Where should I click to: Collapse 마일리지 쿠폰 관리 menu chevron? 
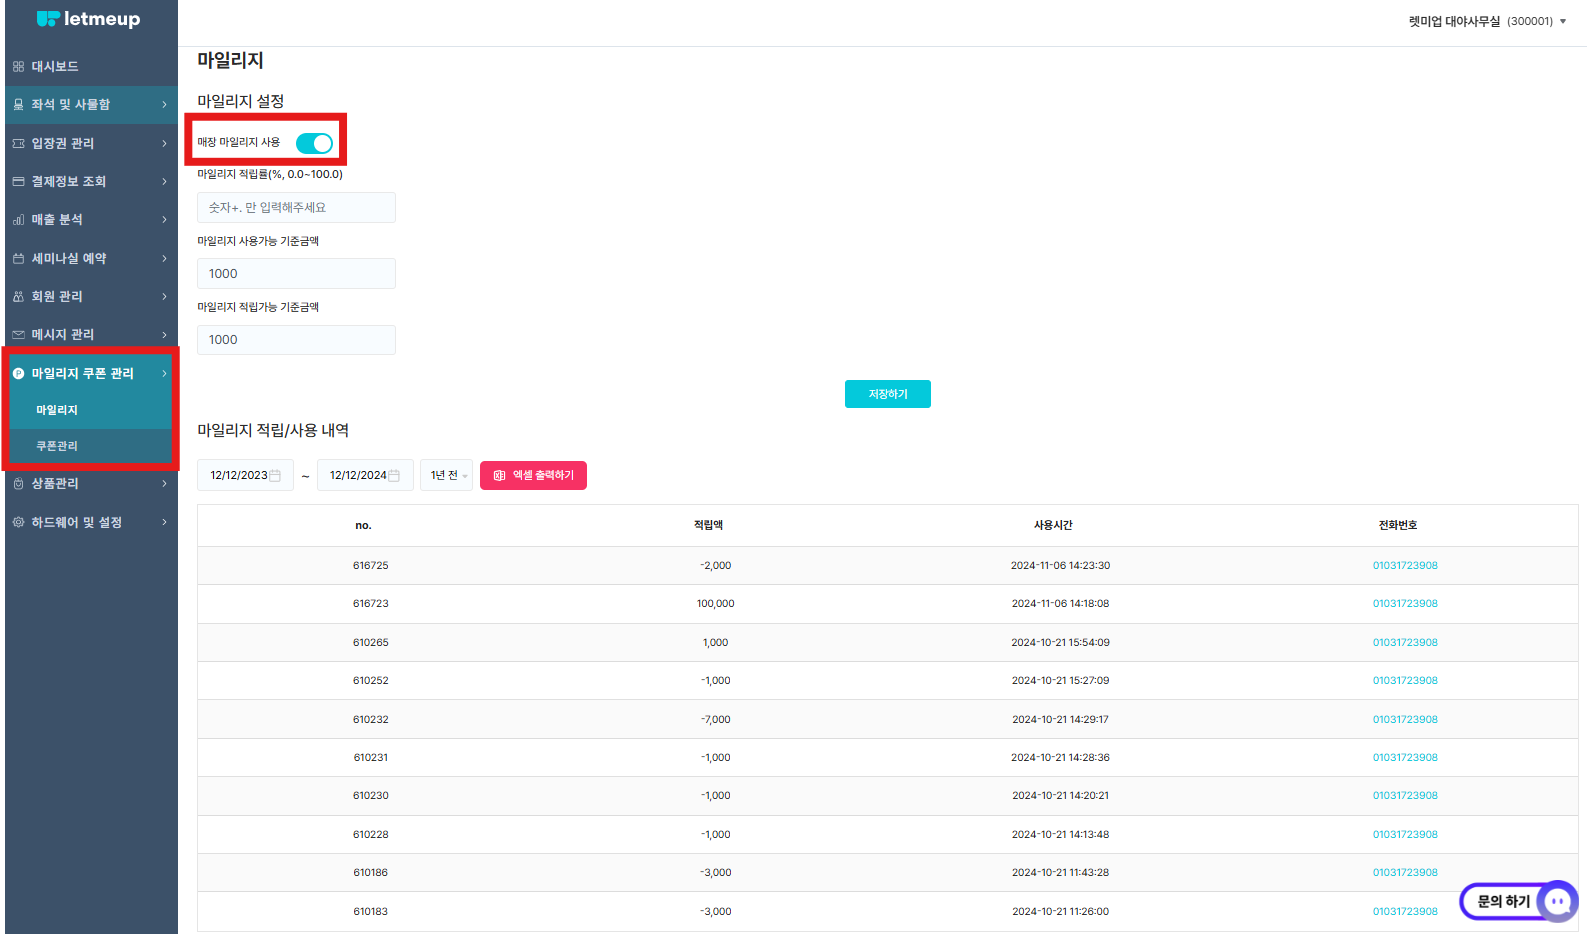click(164, 374)
